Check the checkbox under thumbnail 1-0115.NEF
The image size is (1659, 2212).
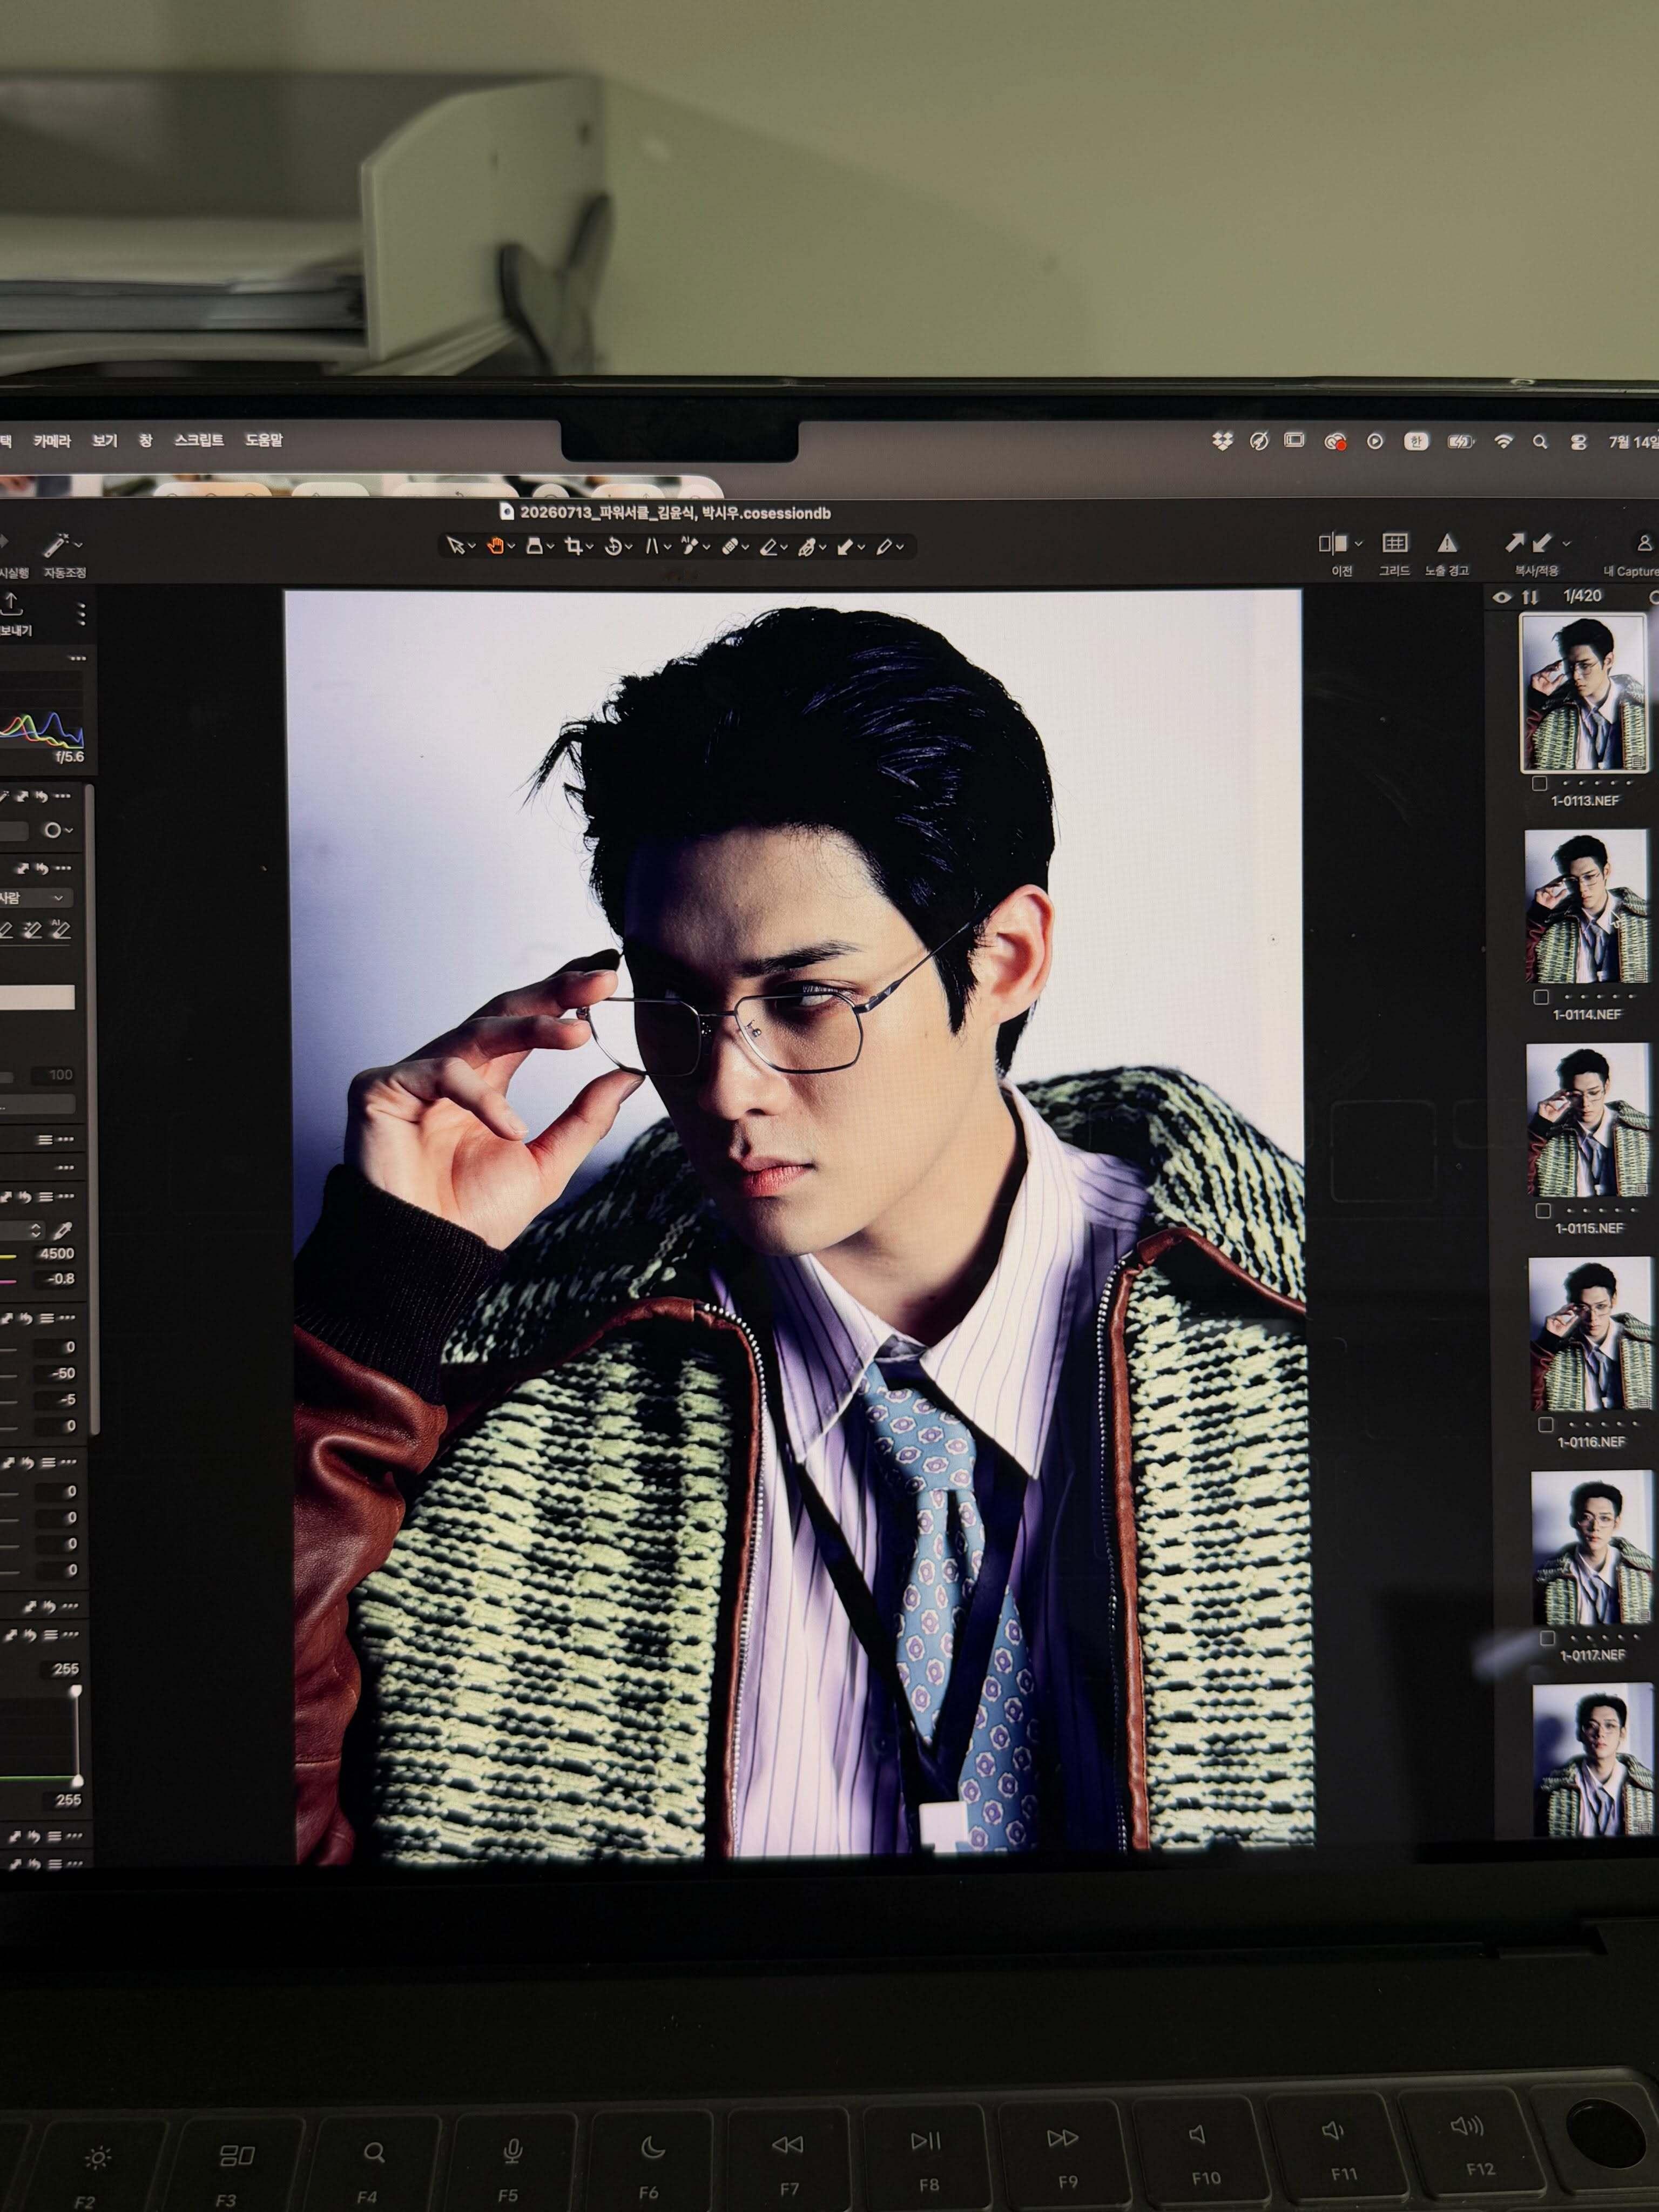point(1543,1211)
